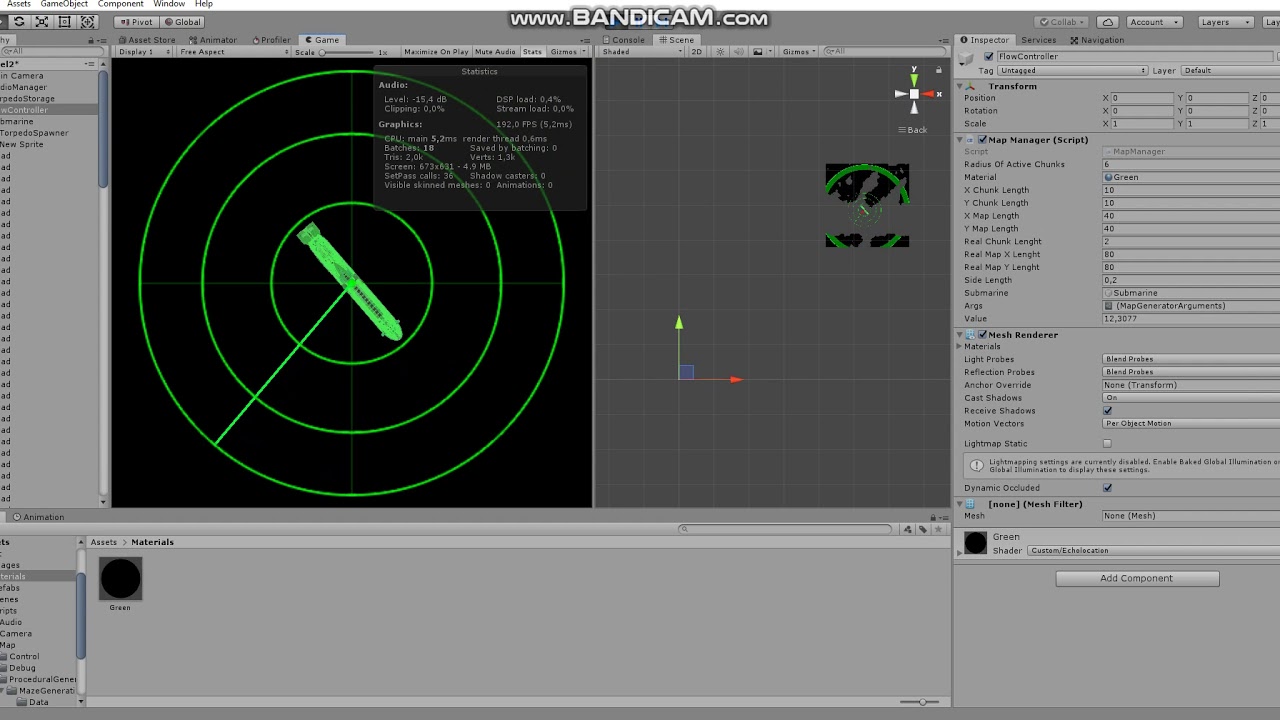Click the cloud services icon

pos(1107,22)
